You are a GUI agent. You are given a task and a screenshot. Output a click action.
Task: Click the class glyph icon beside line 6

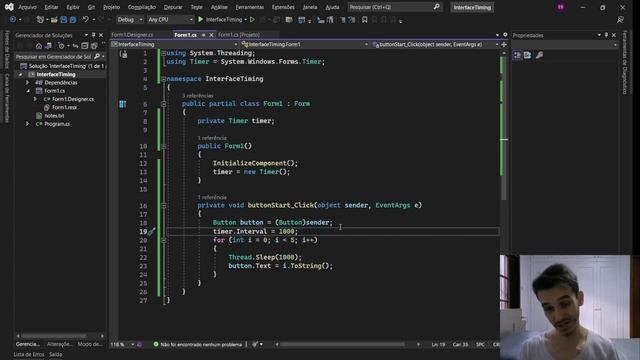pos(122,104)
